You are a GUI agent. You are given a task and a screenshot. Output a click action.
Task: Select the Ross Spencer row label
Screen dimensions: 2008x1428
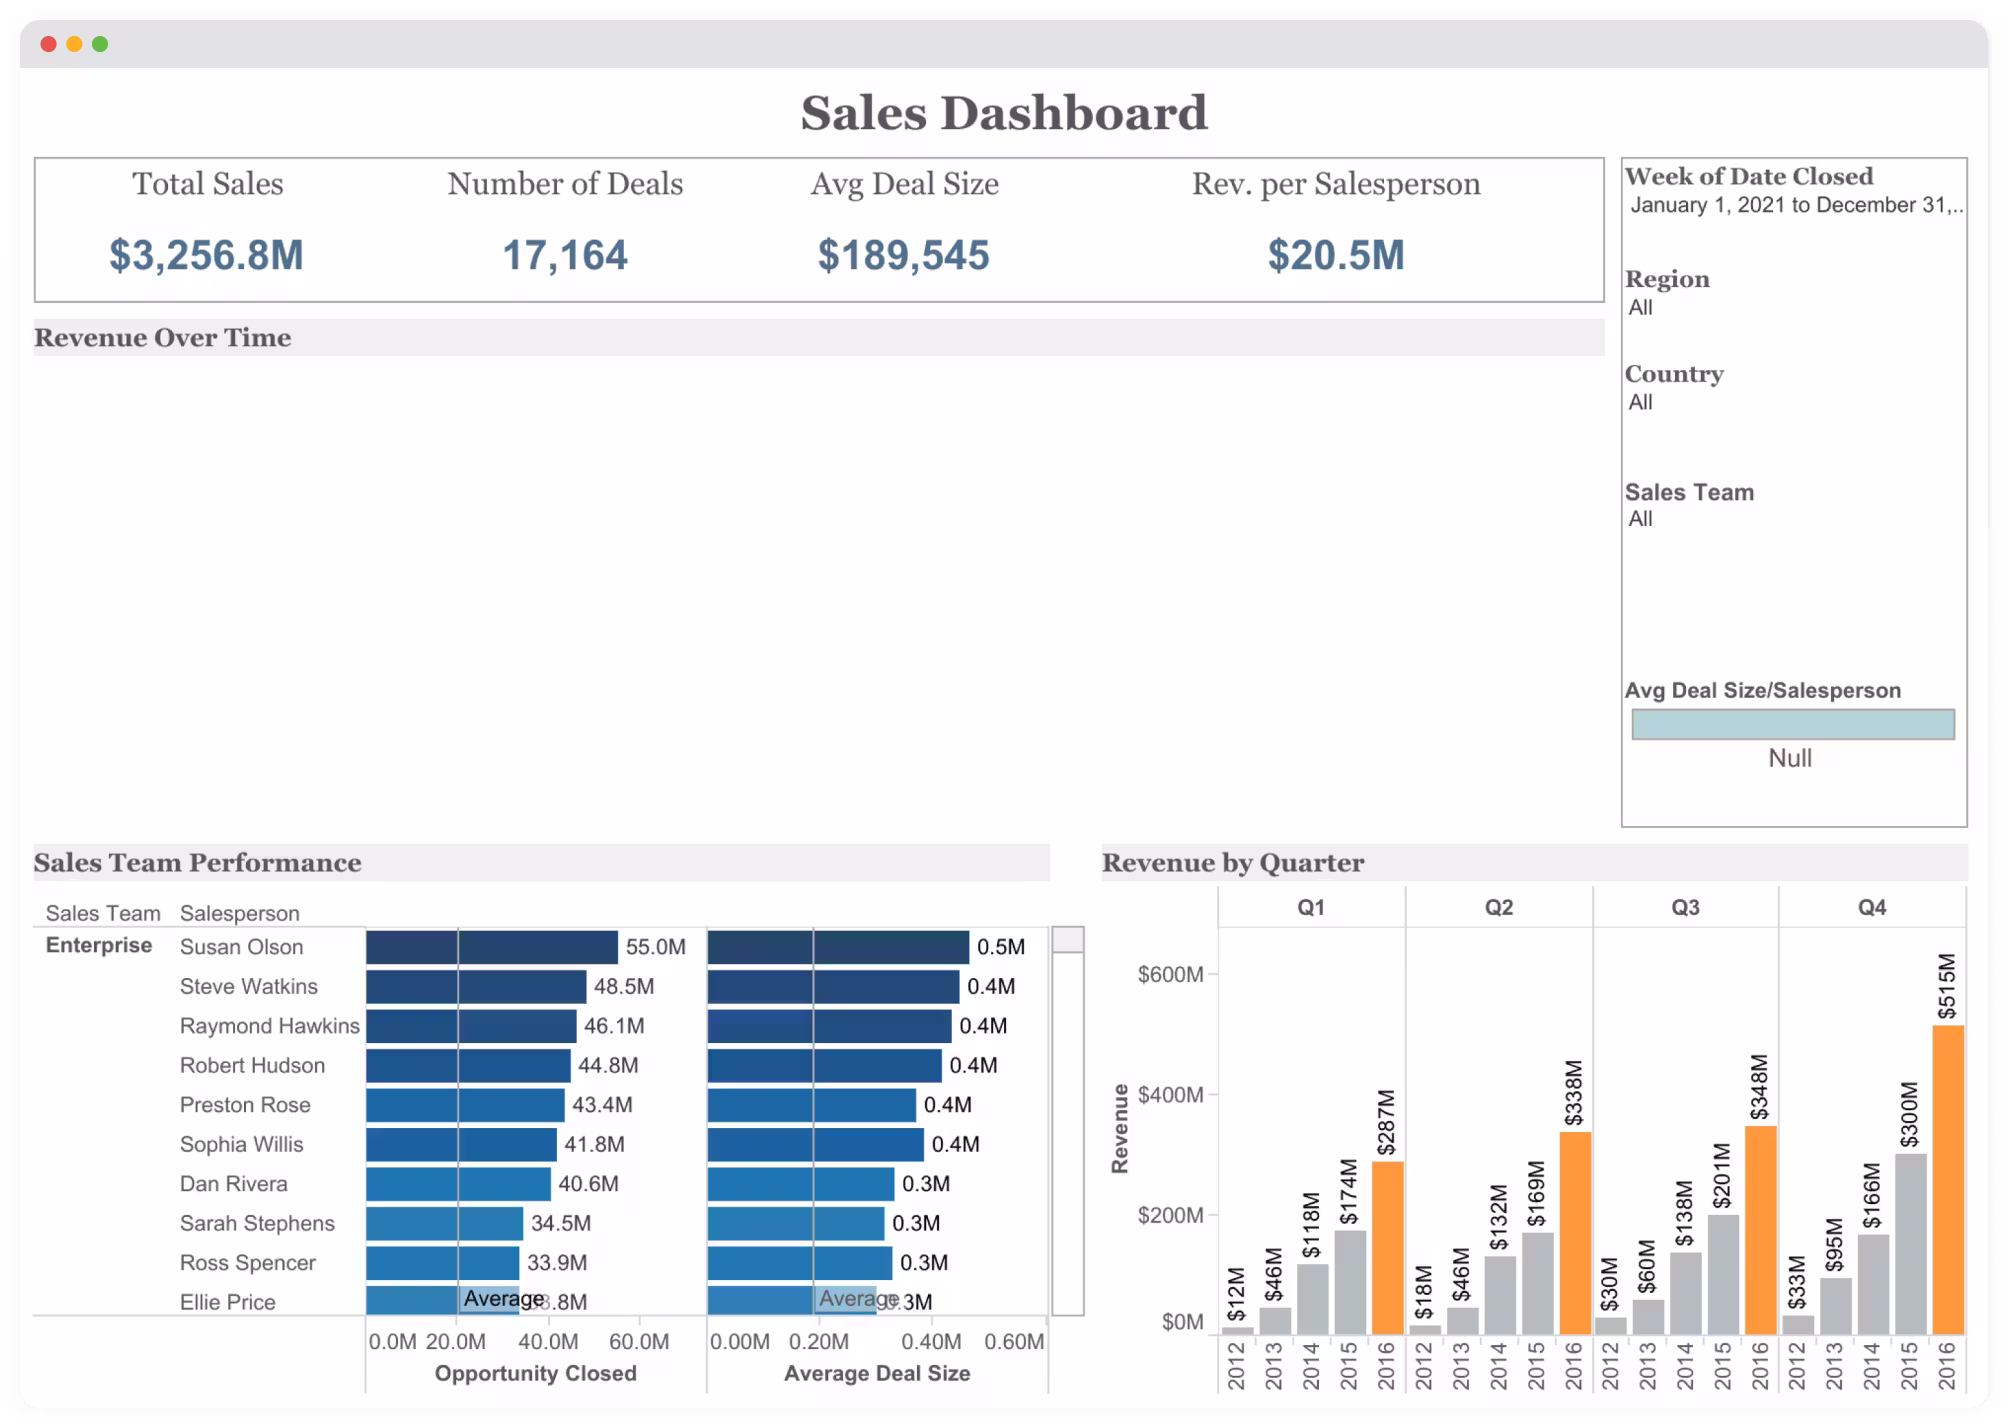tap(247, 1263)
